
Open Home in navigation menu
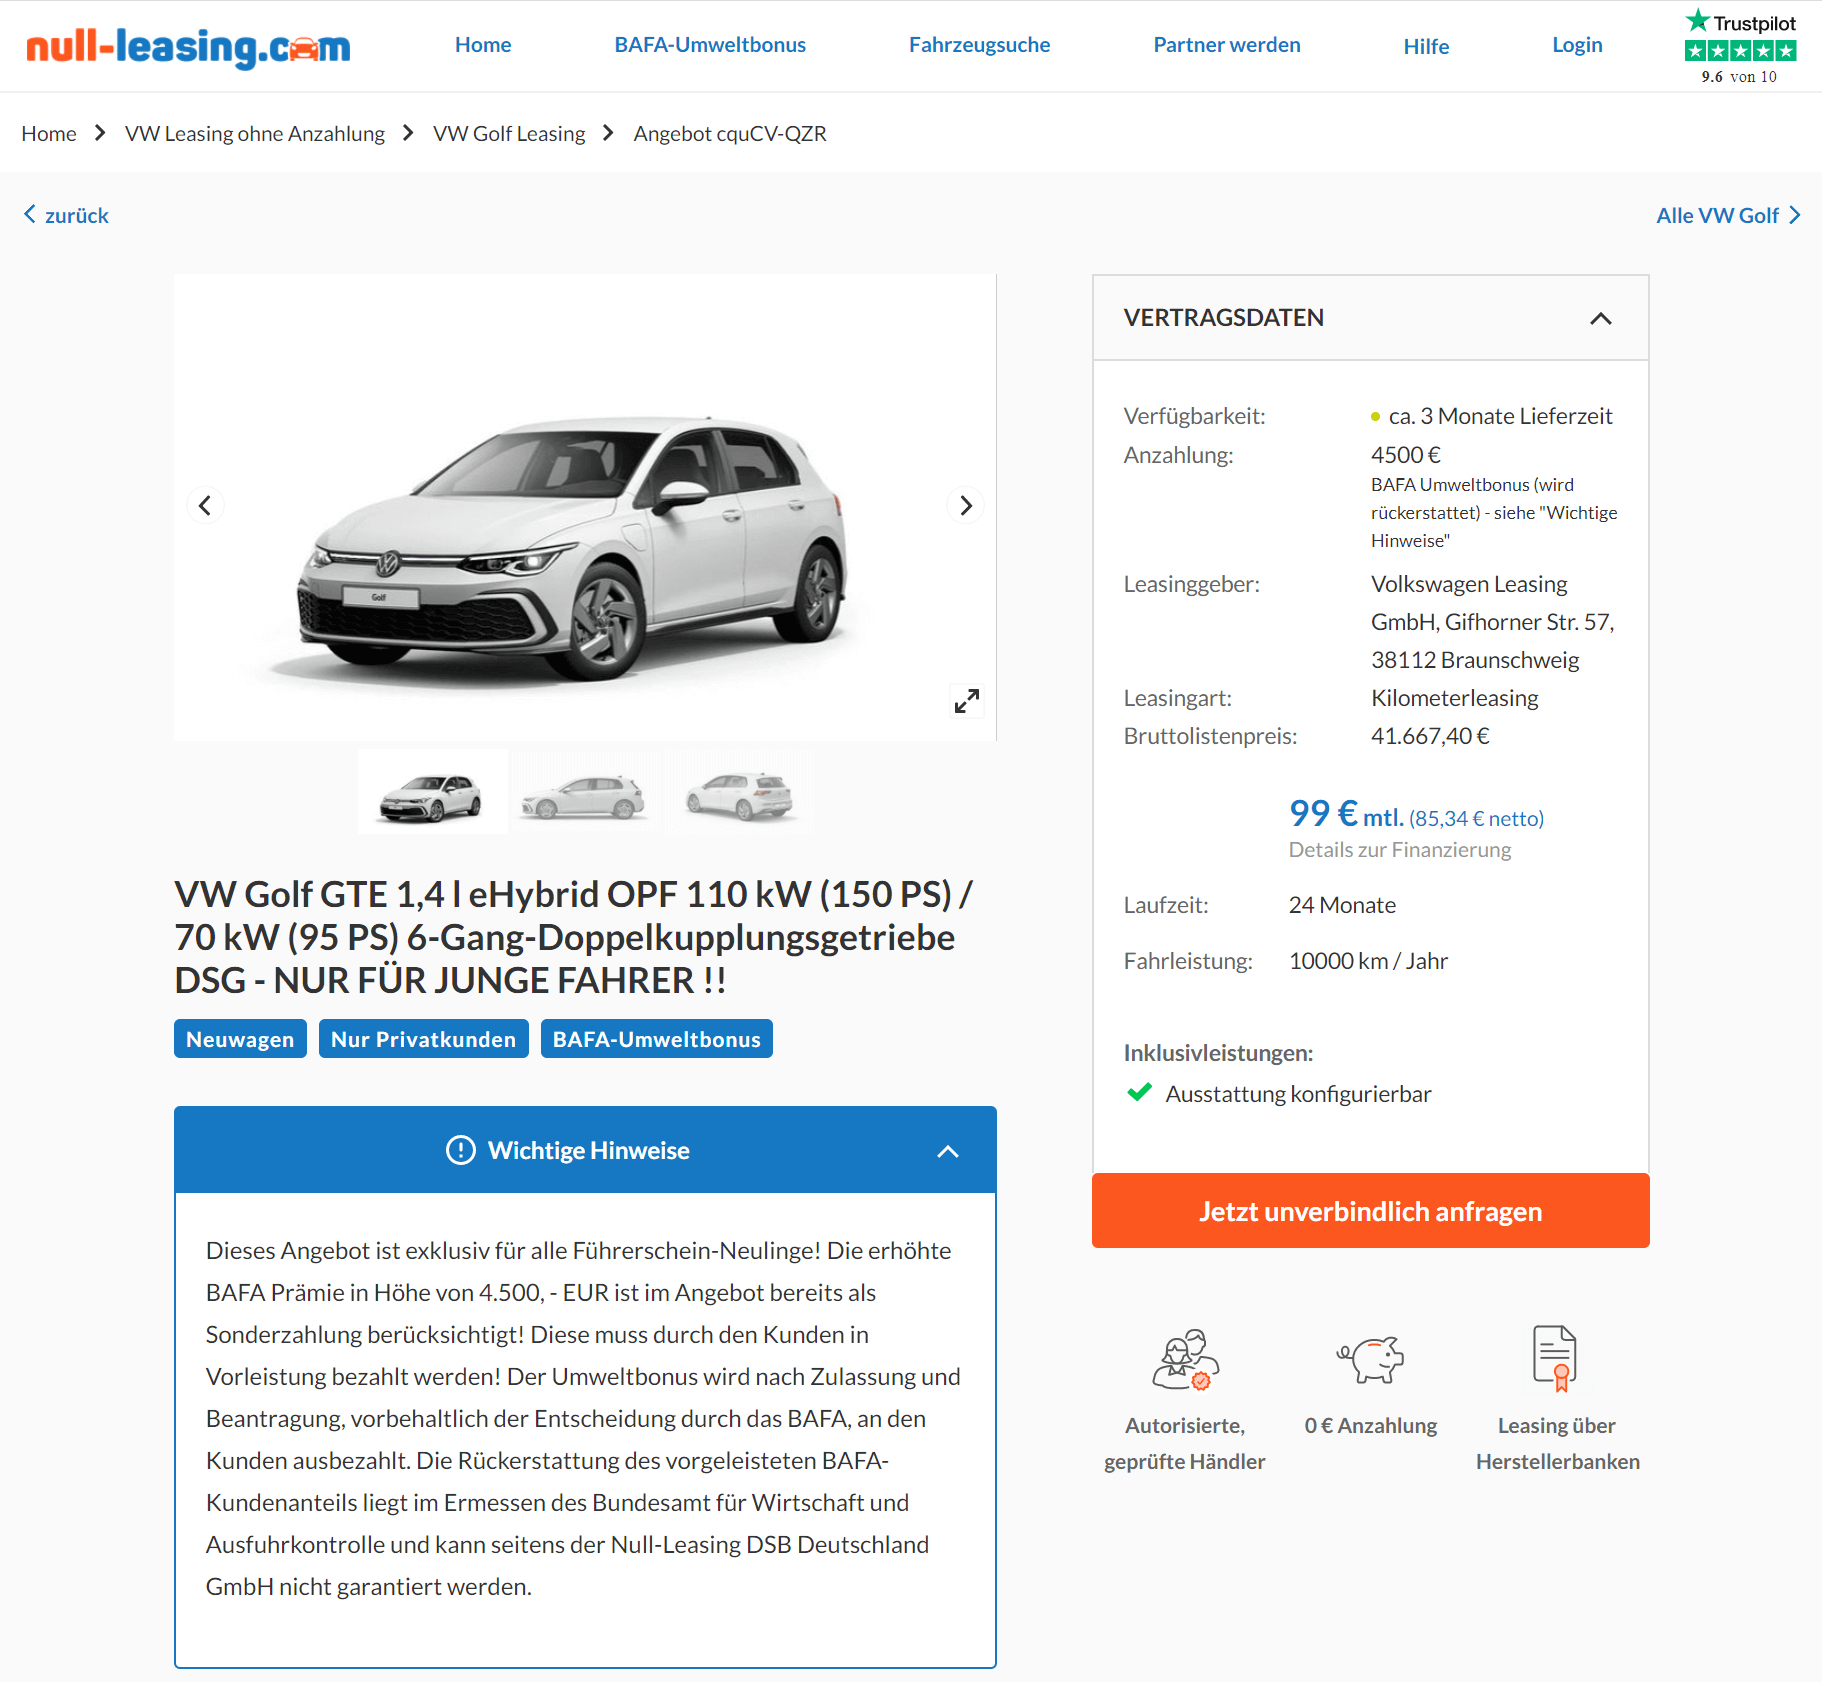[483, 45]
